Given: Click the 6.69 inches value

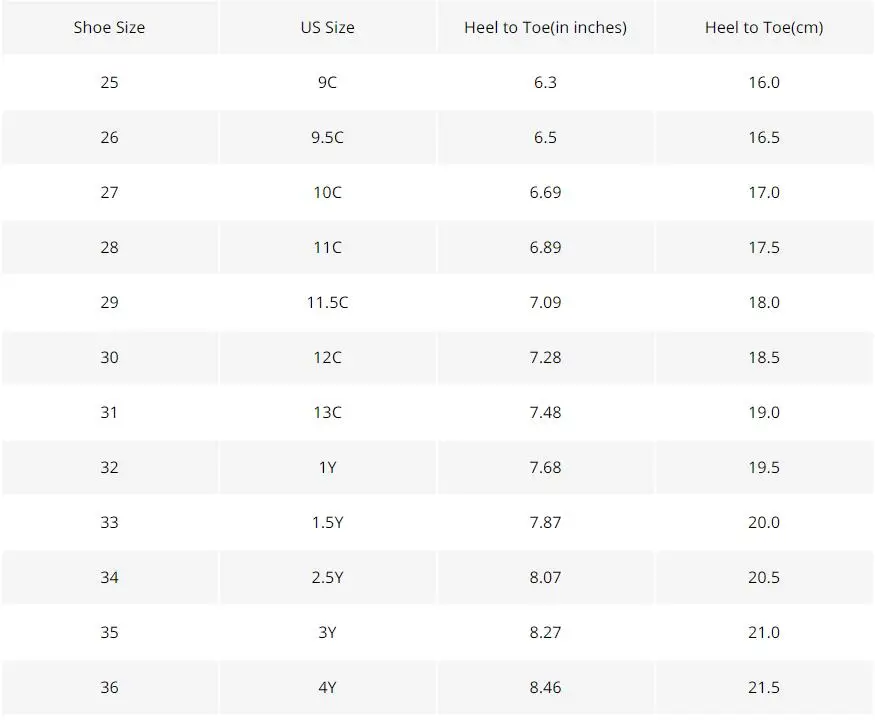Looking at the screenshot, I should coord(545,192).
